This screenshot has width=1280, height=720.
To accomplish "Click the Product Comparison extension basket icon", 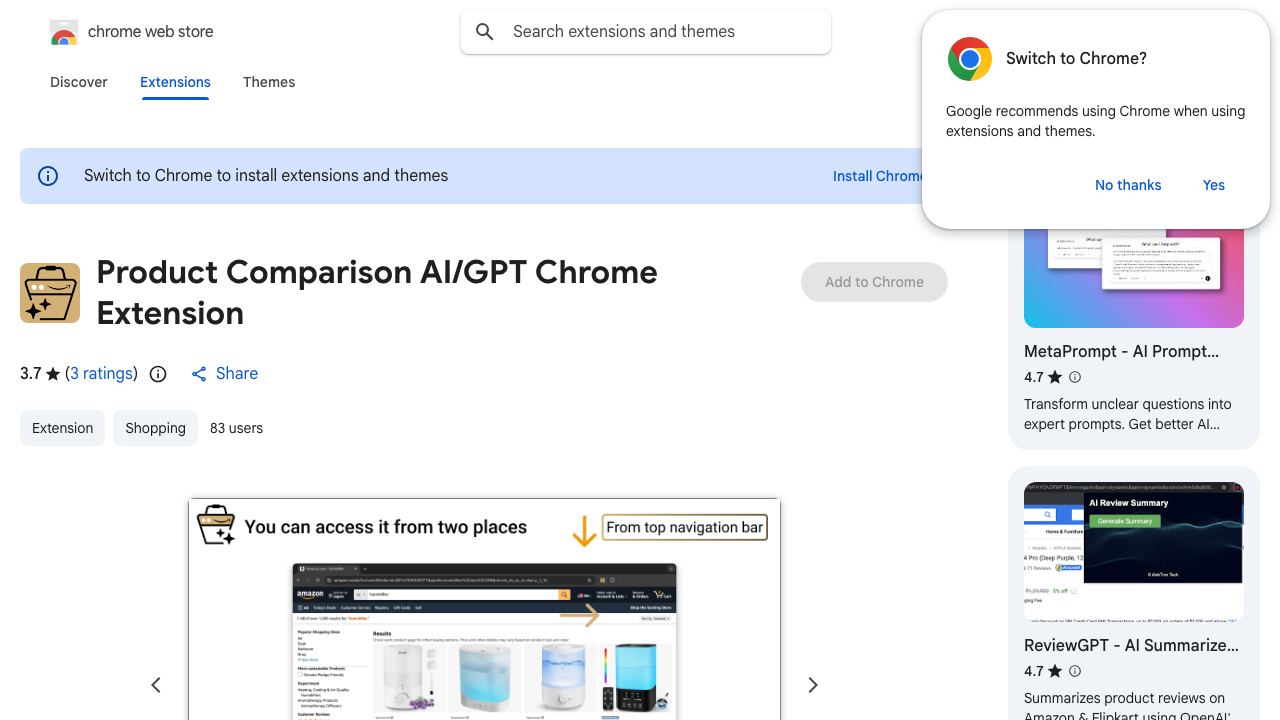I will [50, 293].
